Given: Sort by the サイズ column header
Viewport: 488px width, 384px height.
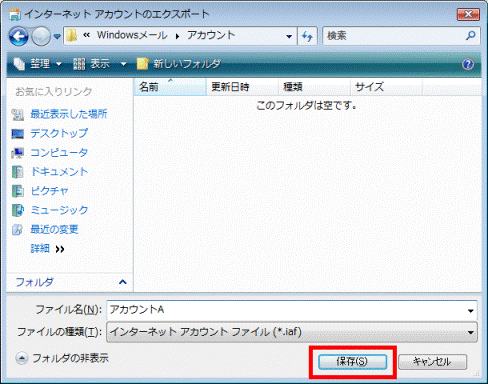Looking at the screenshot, I should pyautogui.click(x=386, y=87).
